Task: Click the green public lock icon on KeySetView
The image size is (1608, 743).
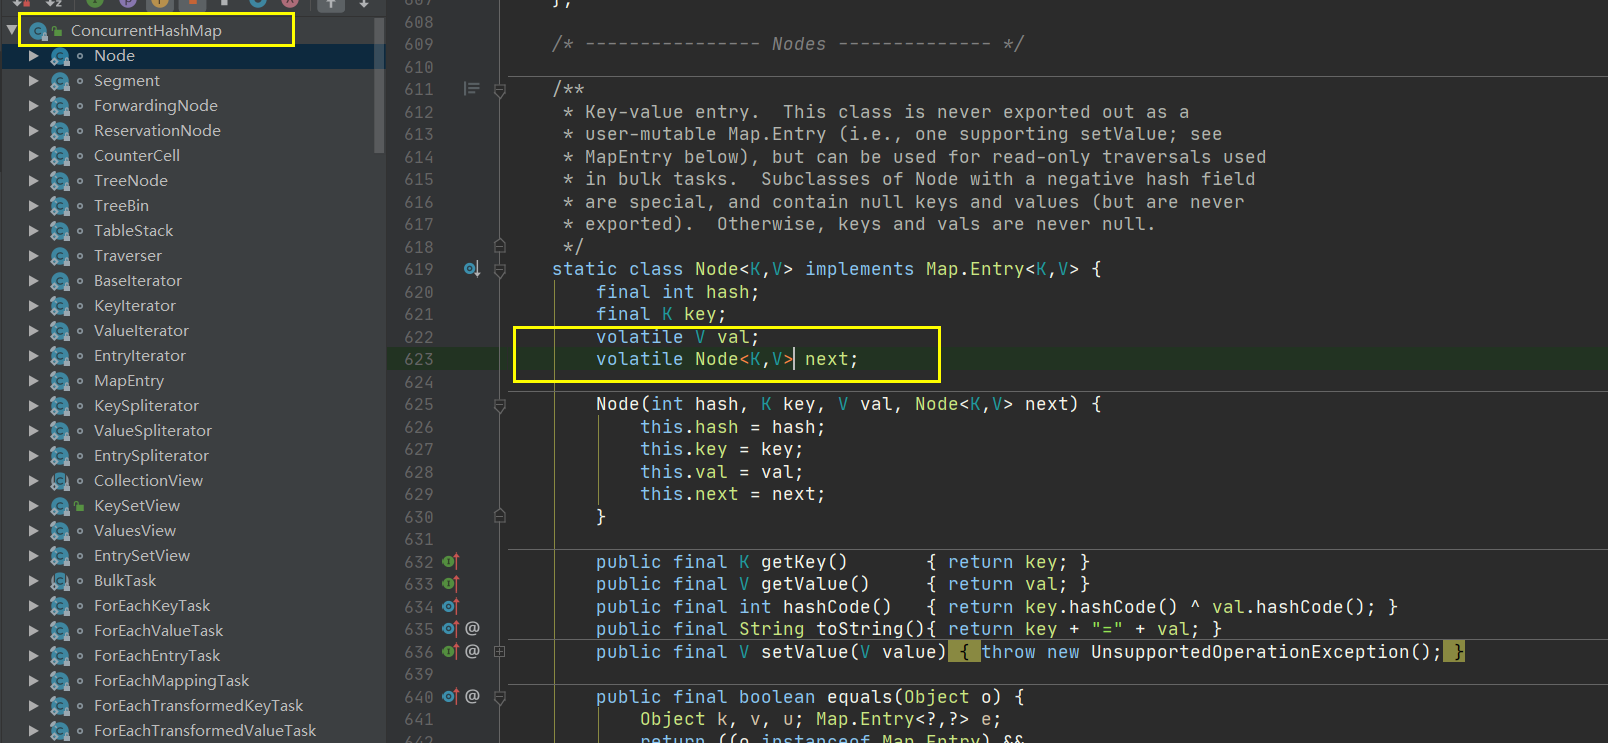Action: click(79, 506)
